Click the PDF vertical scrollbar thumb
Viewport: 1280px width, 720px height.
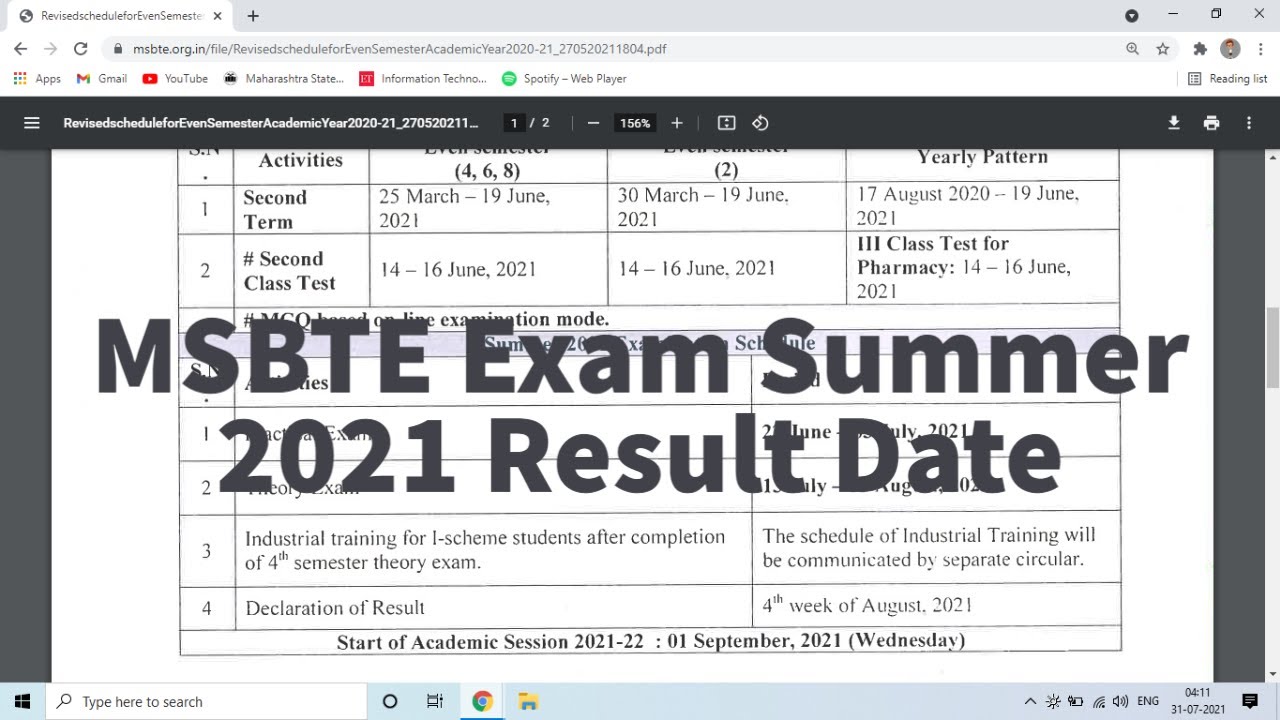click(x=1272, y=348)
